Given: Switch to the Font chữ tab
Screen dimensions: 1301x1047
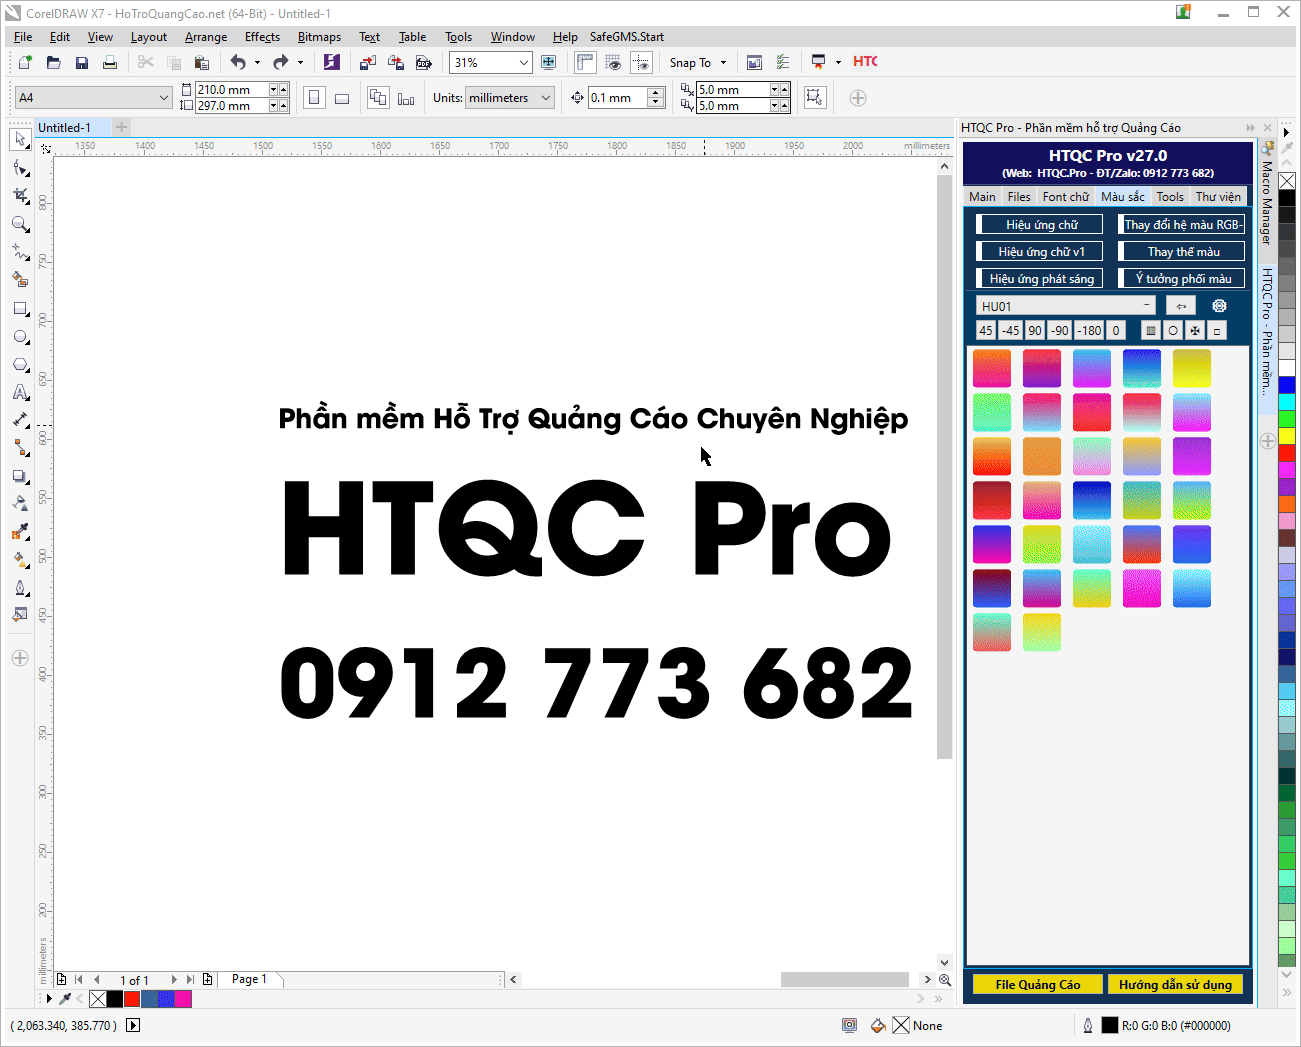Looking at the screenshot, I should [x=1065, y=197].
